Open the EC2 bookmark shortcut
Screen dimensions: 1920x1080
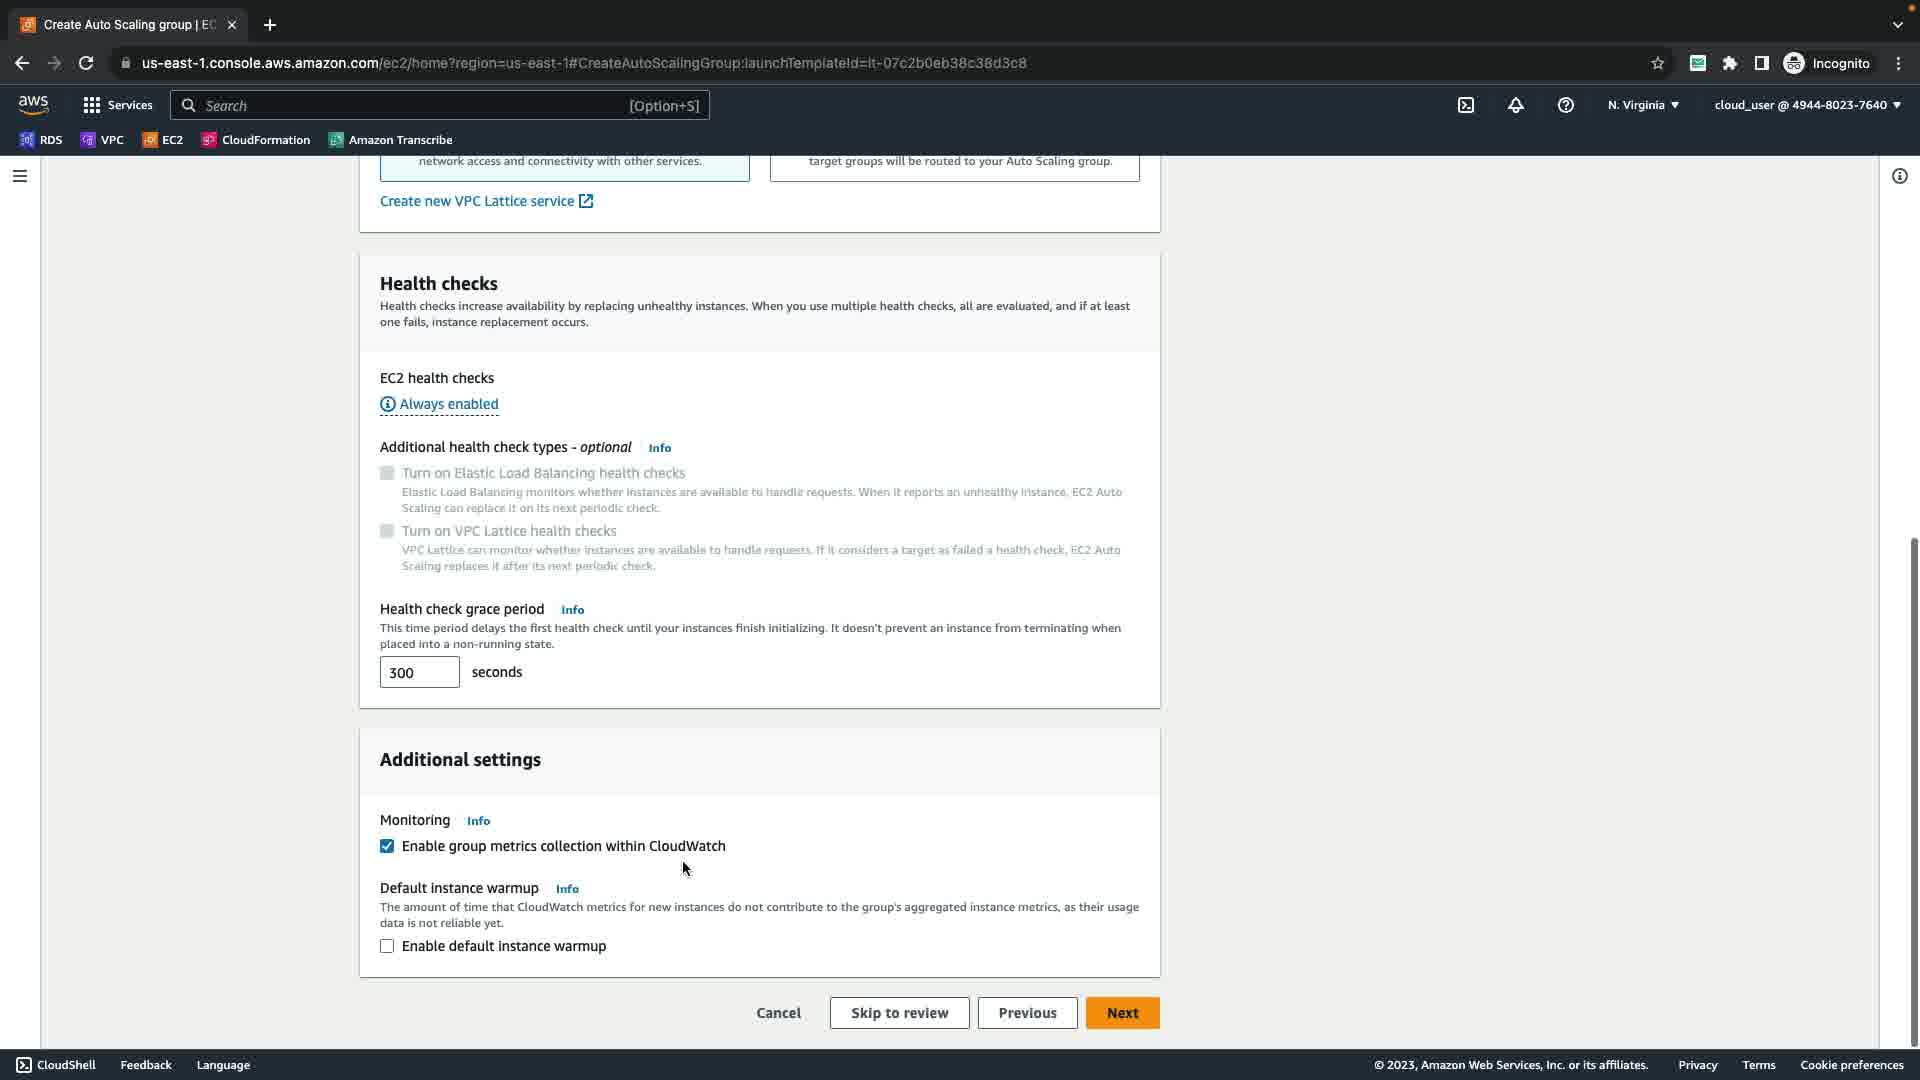163,140
